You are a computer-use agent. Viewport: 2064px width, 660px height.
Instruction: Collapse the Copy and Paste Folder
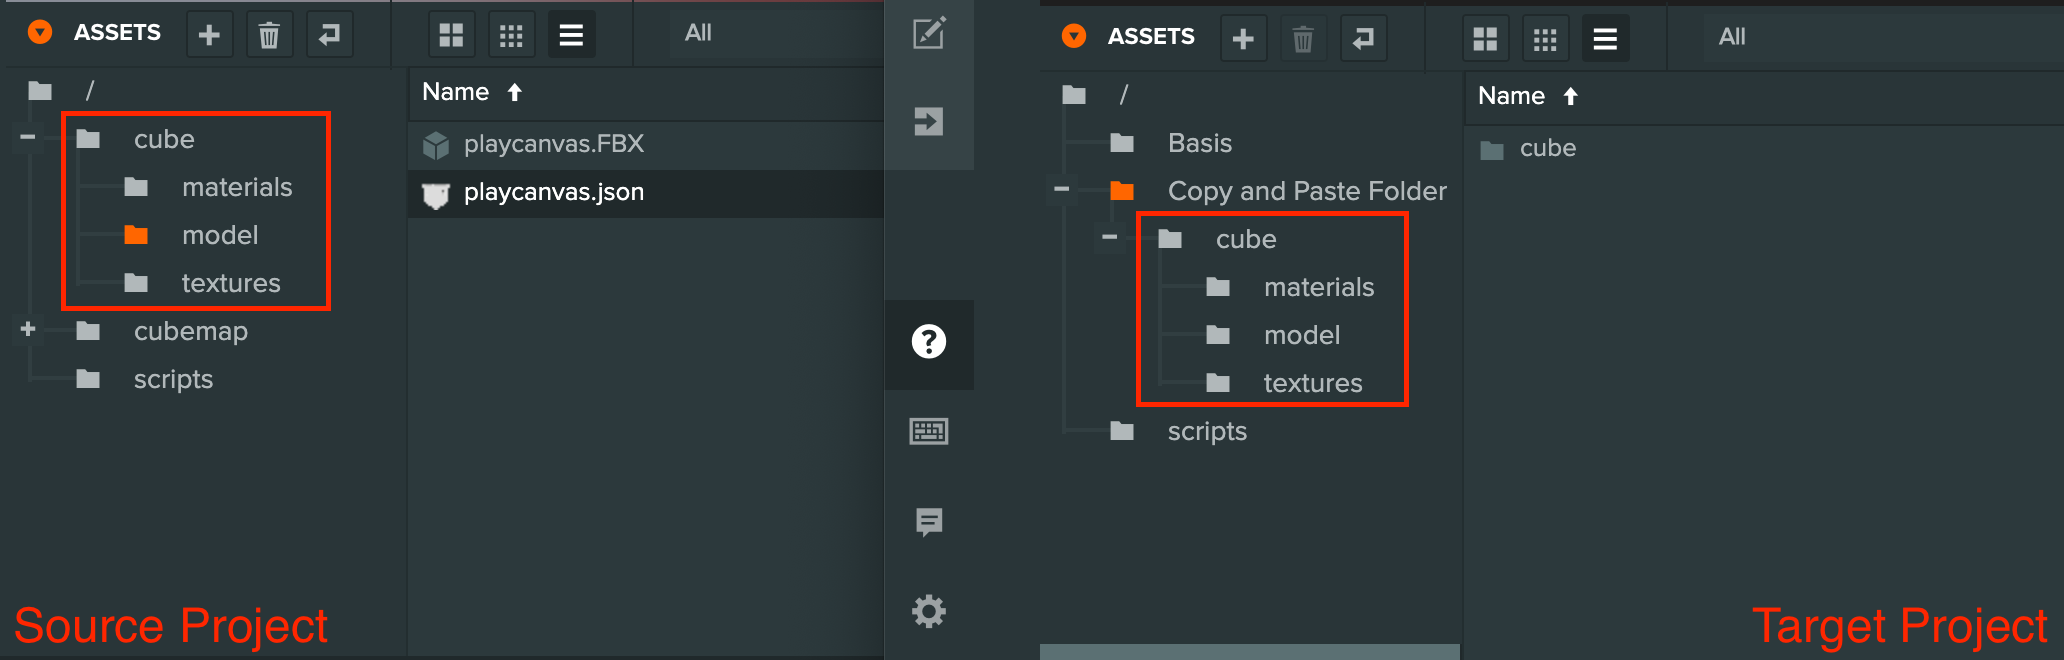1062,189
